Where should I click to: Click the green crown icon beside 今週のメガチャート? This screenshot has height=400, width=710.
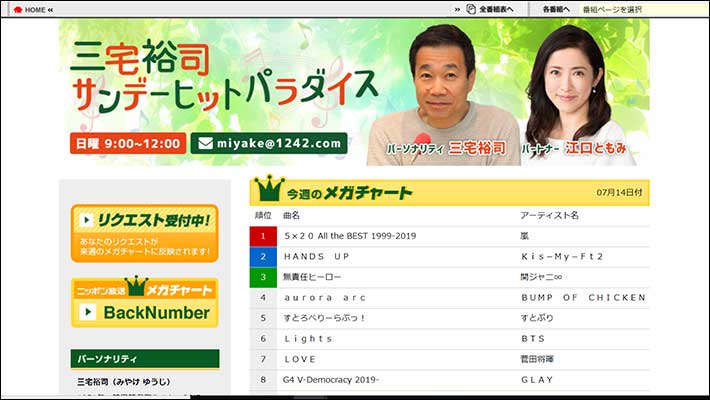click(x=269, y=188)
